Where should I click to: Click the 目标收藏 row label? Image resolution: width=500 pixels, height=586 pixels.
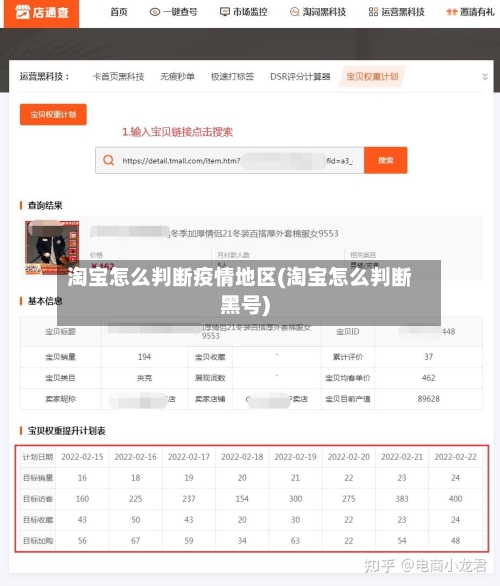[38, 519]
